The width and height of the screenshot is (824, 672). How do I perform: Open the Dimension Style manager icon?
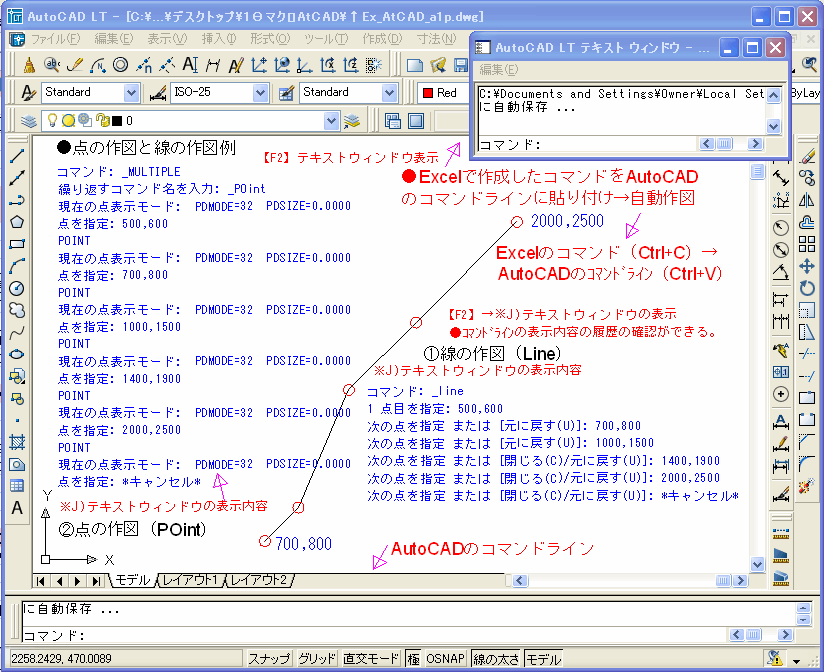pos(158,93)
